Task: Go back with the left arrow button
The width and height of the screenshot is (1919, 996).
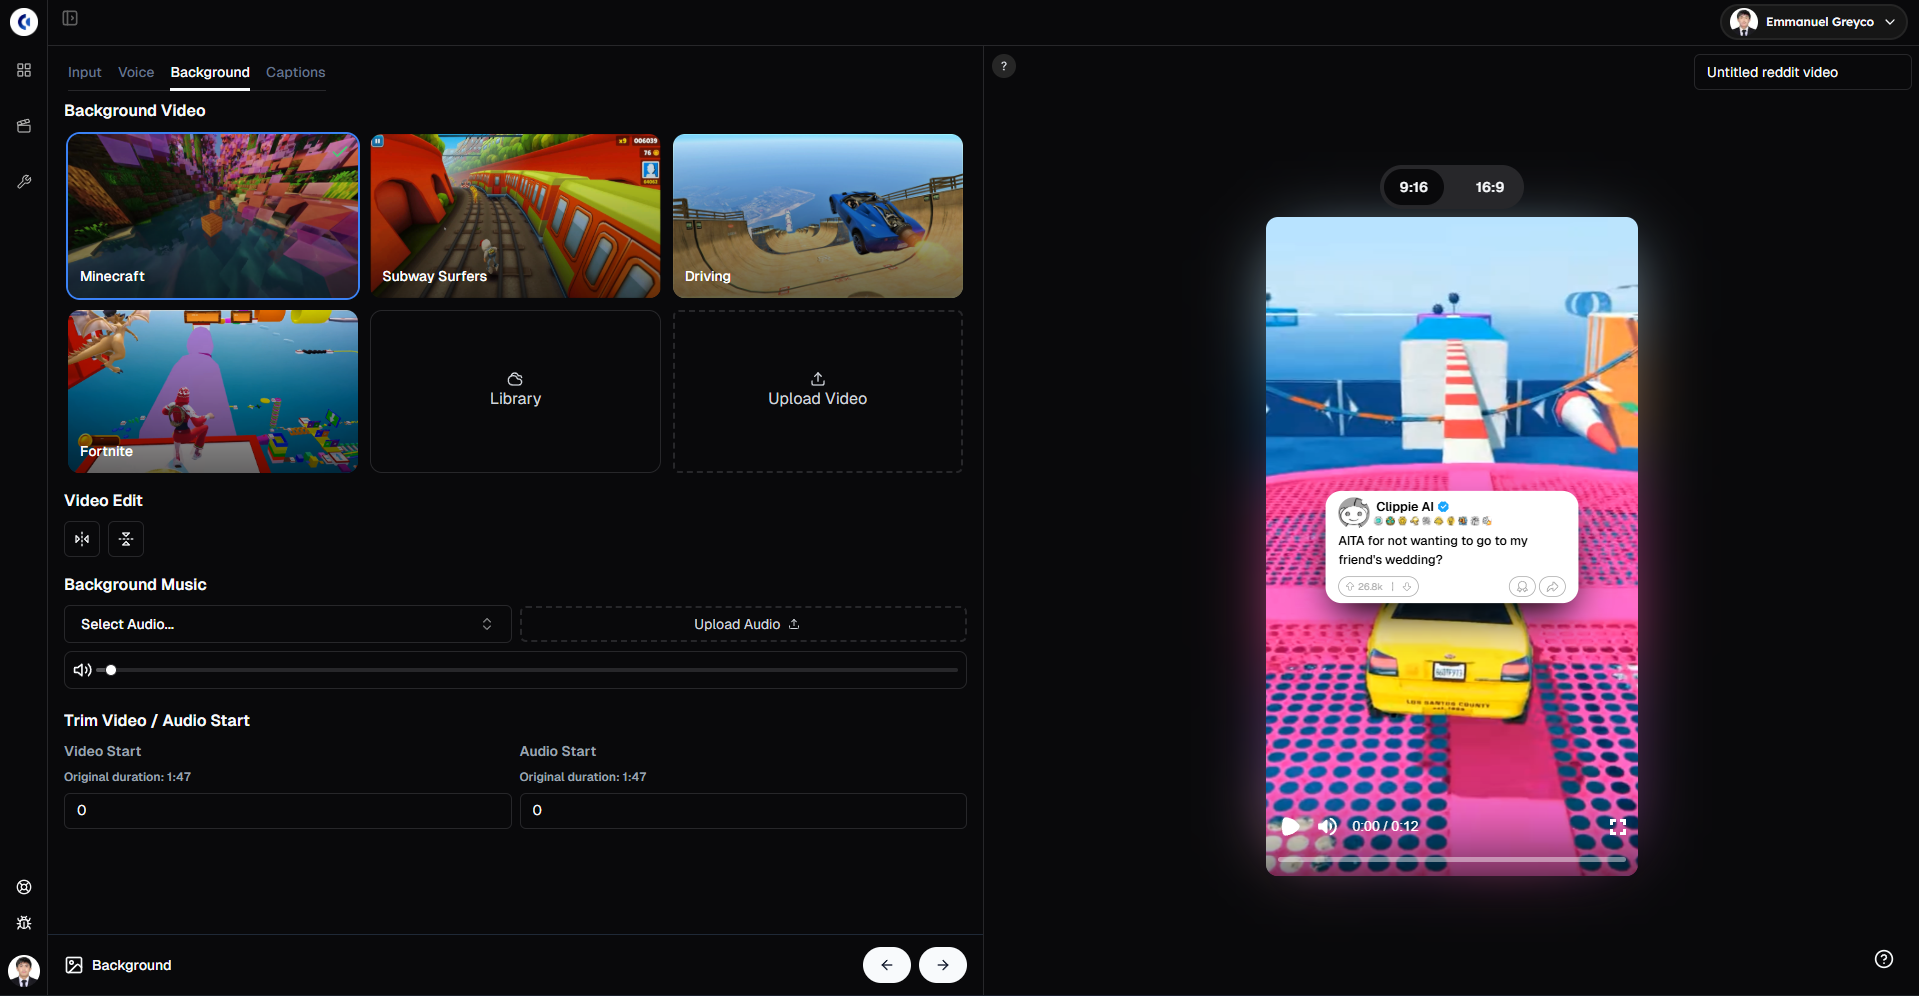Action: click(x=887, y=965)
